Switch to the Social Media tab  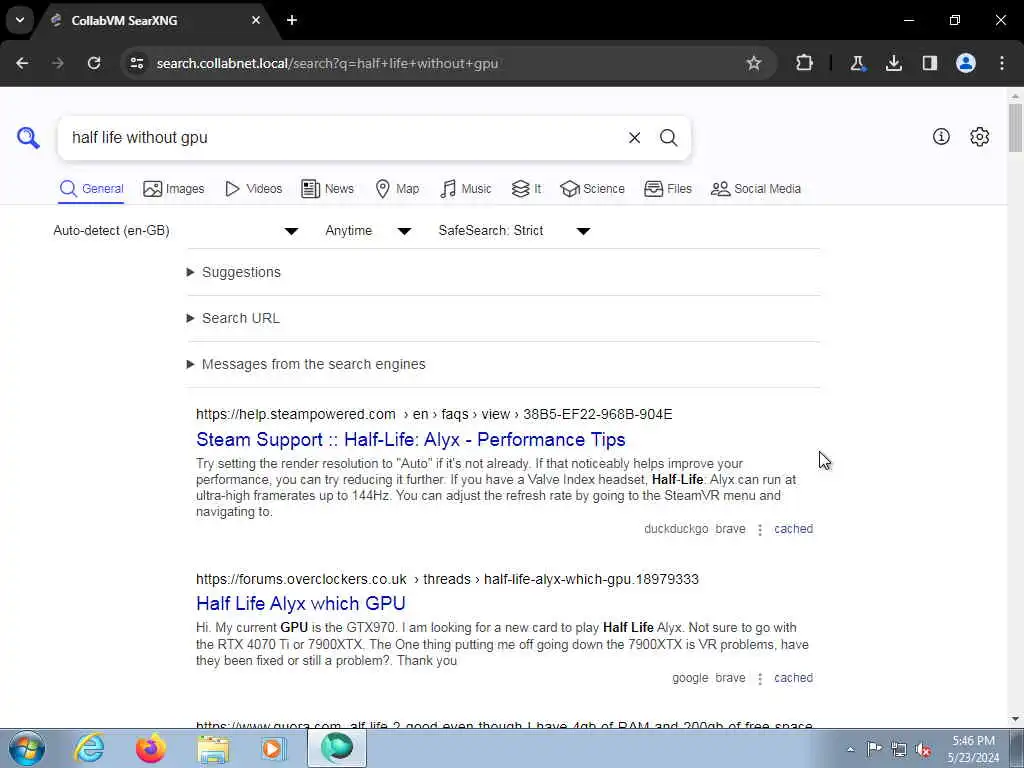(x=756, y=189)
